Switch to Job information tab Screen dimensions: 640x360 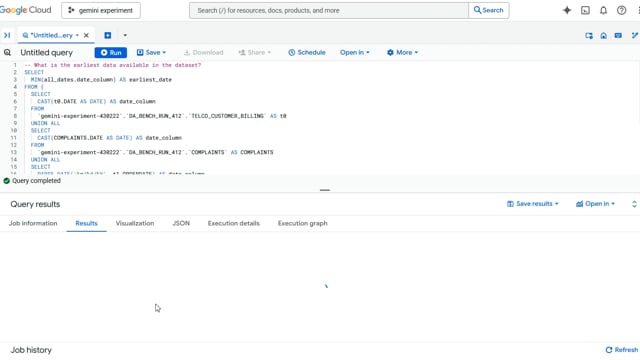(x=33, y=223)
